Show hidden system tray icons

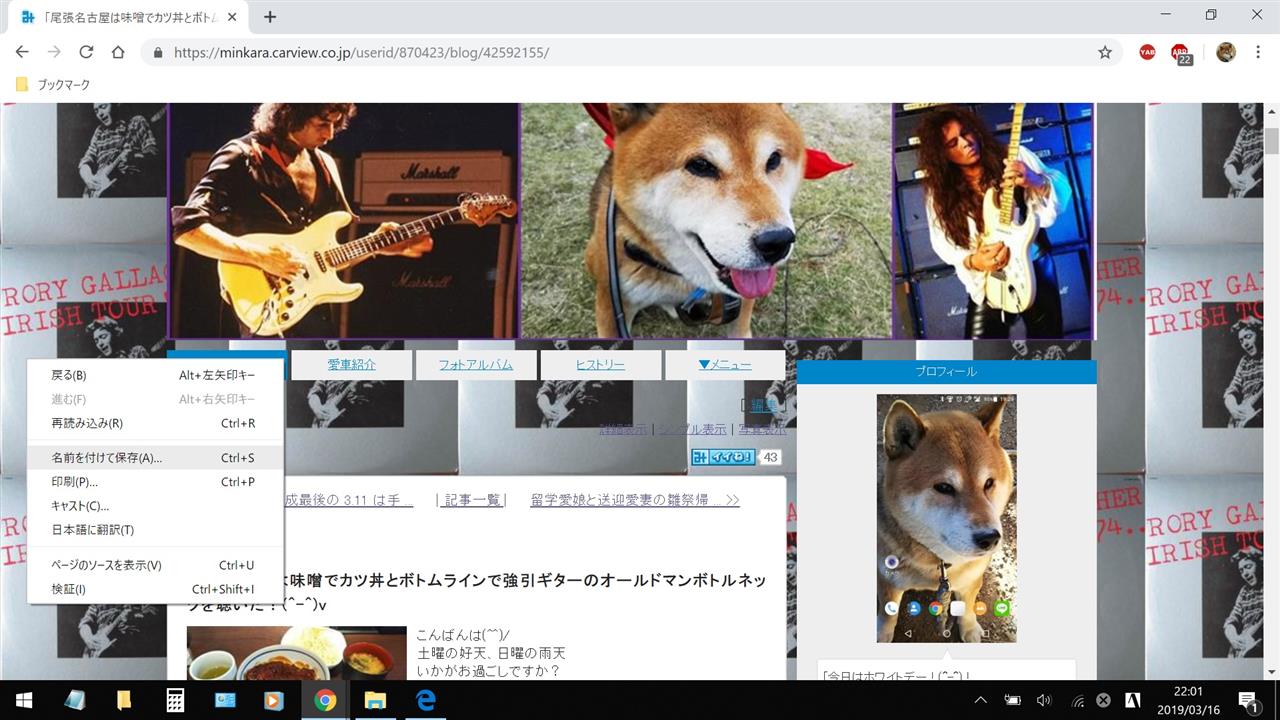pos(981,700)
